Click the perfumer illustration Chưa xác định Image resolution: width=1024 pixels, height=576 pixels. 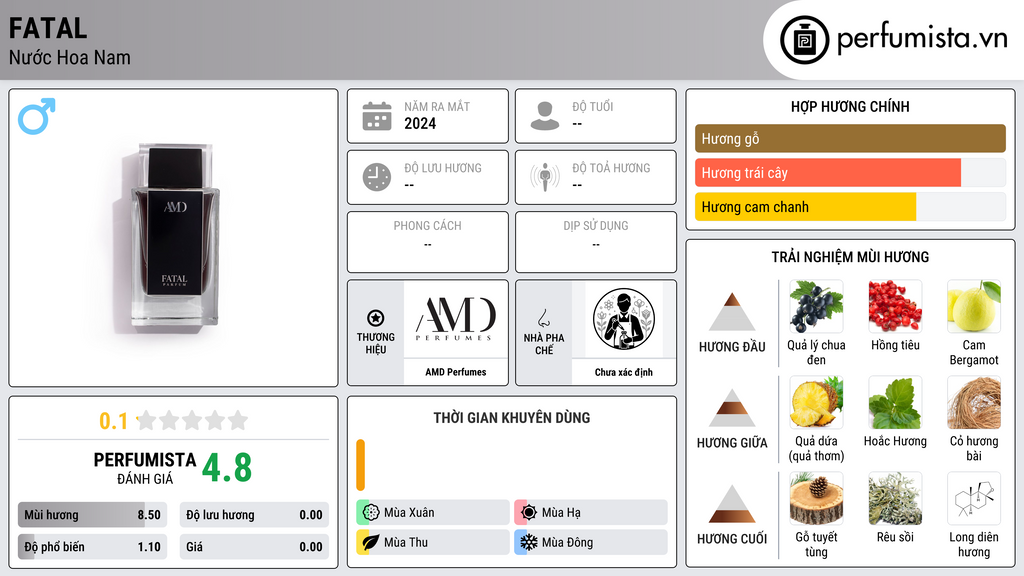tap(624, 319)
